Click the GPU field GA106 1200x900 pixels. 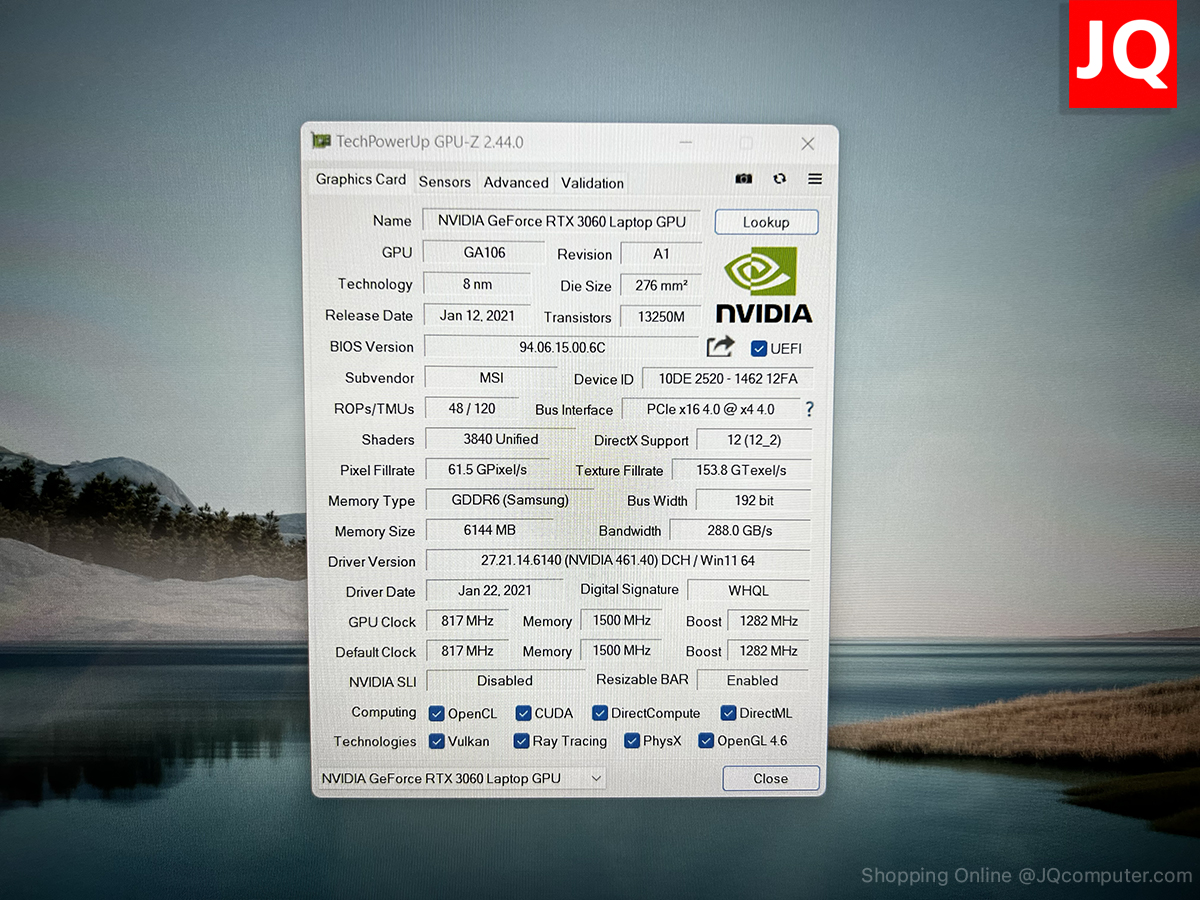[484, 253]
